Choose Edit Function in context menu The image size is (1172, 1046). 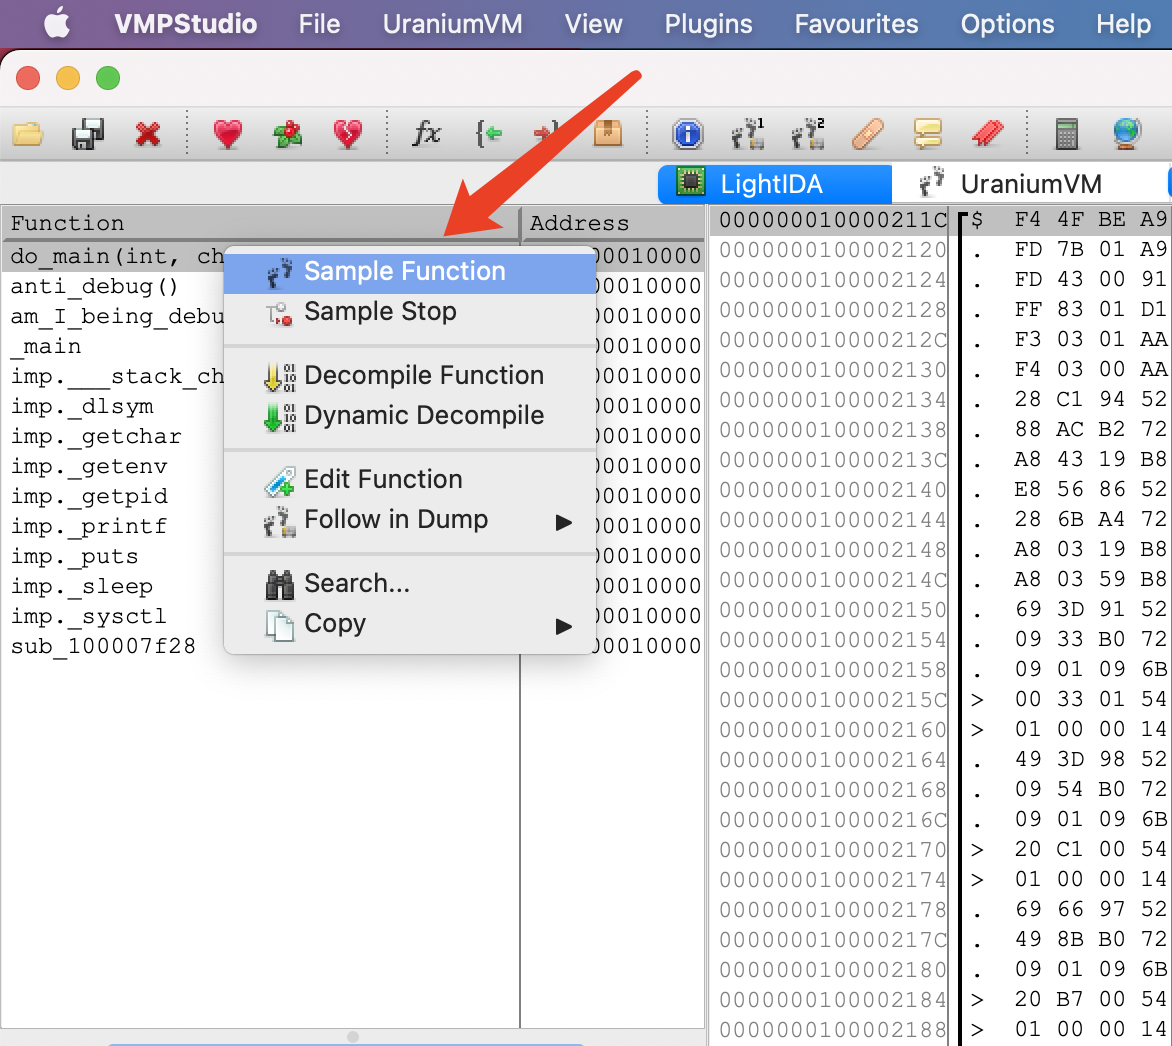tap(410, 480)
